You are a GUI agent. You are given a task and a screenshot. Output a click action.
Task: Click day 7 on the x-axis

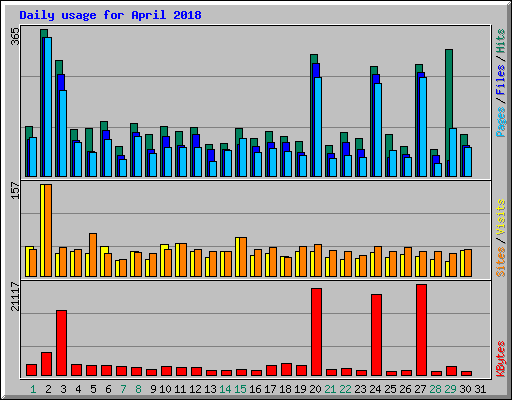[x=123, y=389]
